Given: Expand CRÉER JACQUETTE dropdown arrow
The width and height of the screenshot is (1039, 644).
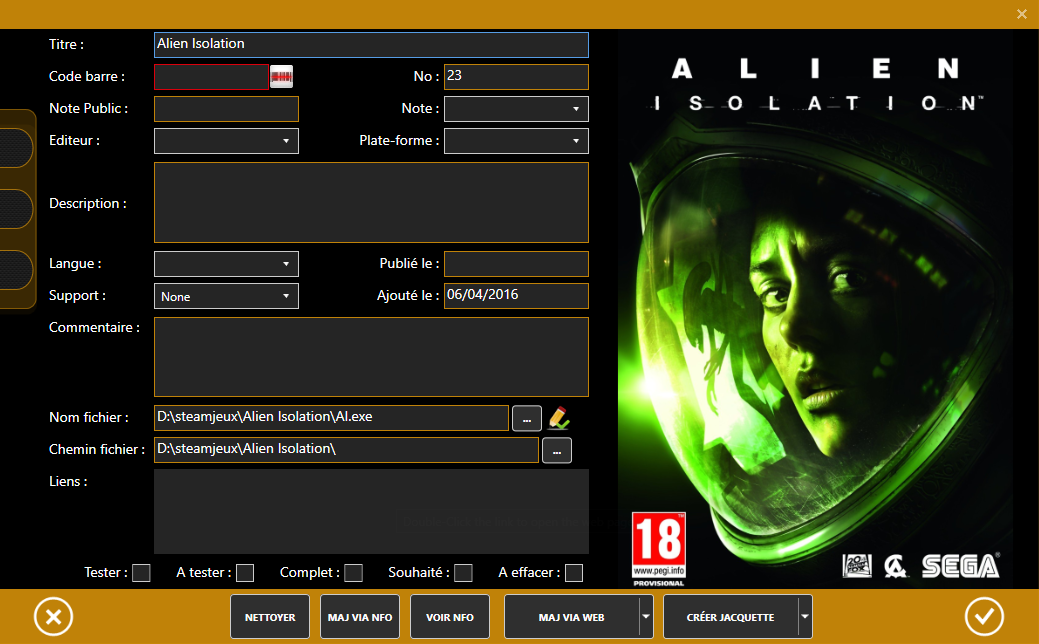Looking at the screenshot, I should coord(805,617).
